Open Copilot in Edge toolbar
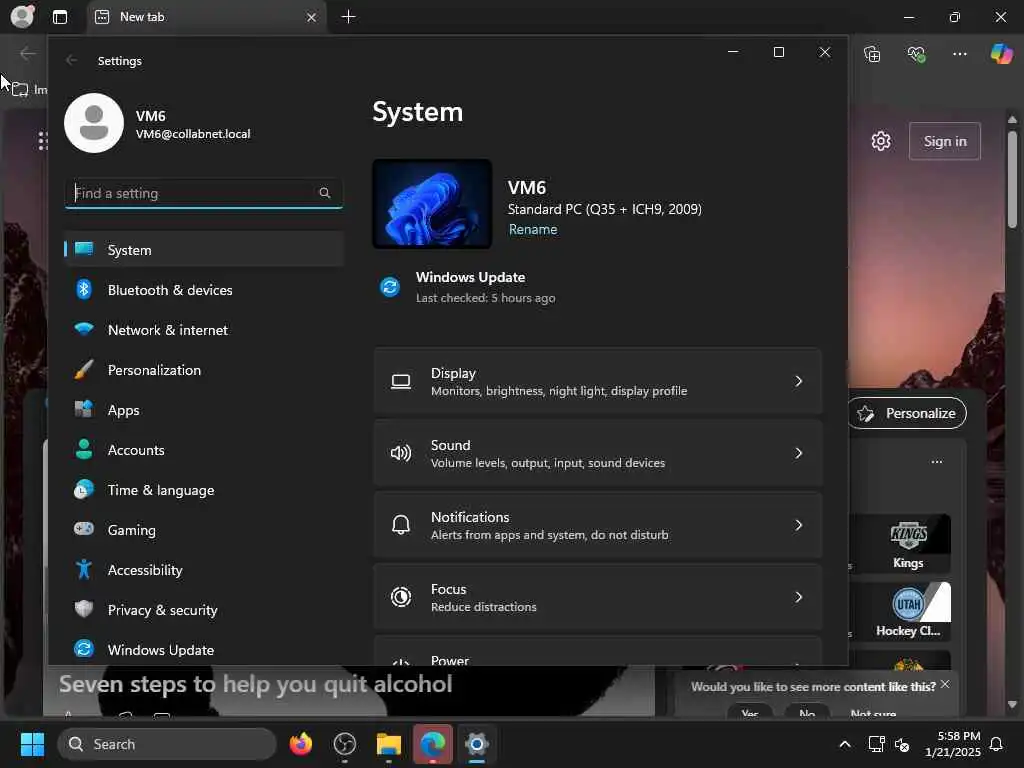 tap(1000, 54)
